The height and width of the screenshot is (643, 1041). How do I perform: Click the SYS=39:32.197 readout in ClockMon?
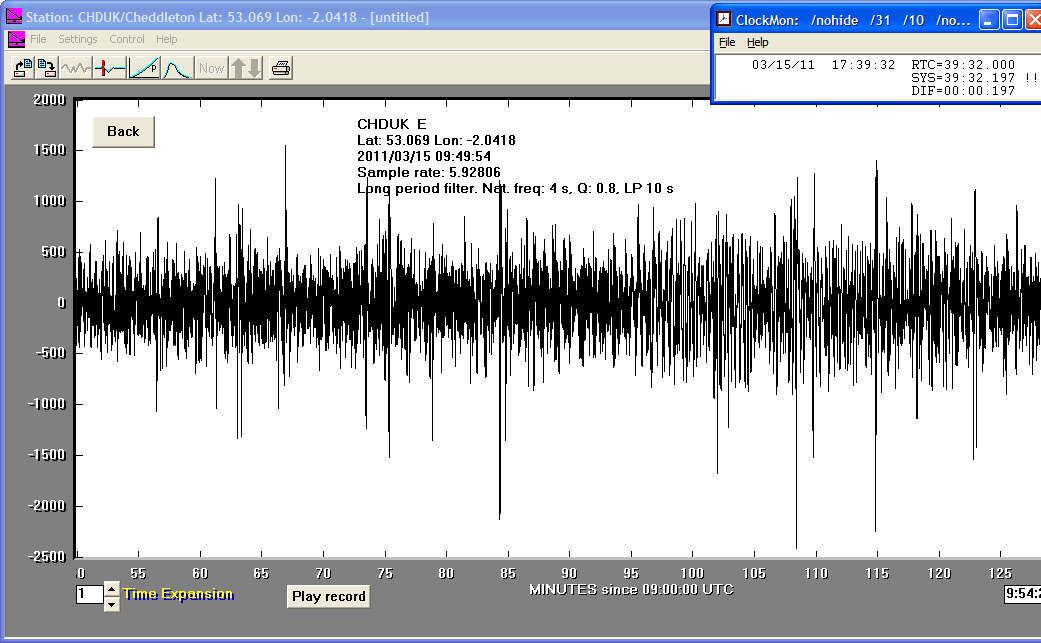(x=963, y=78)
